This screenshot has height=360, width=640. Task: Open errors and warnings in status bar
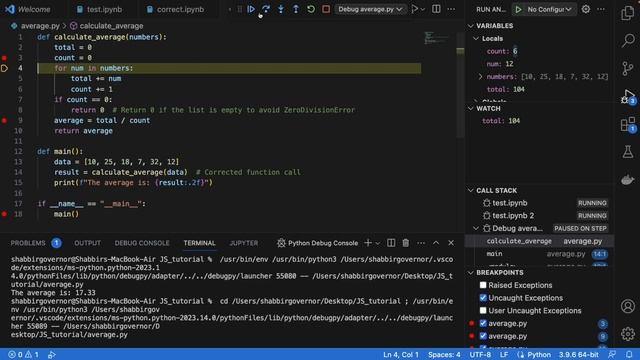click(23, 354)
